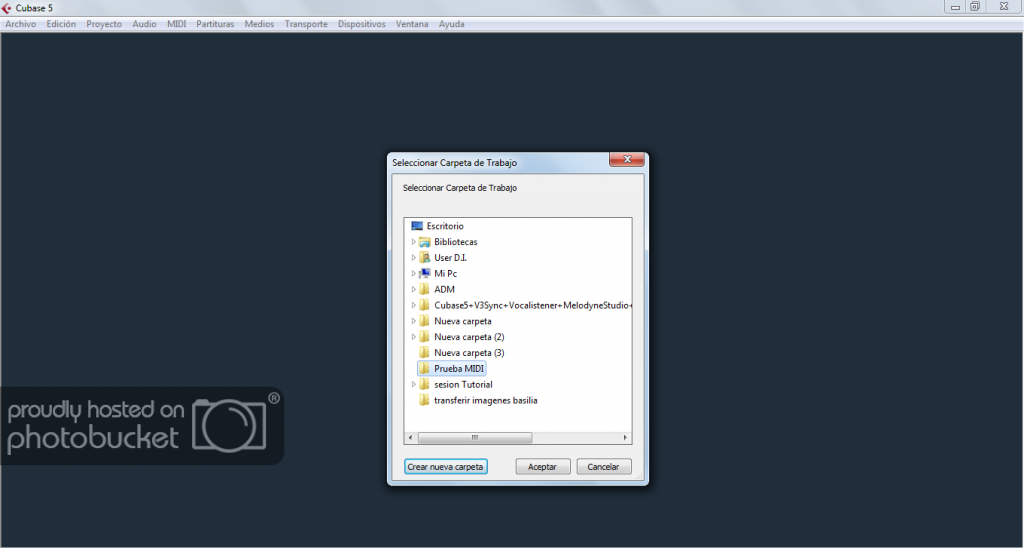Open the Transporte menu
This screenshot has width=1024, height=548.
point(306,24)
